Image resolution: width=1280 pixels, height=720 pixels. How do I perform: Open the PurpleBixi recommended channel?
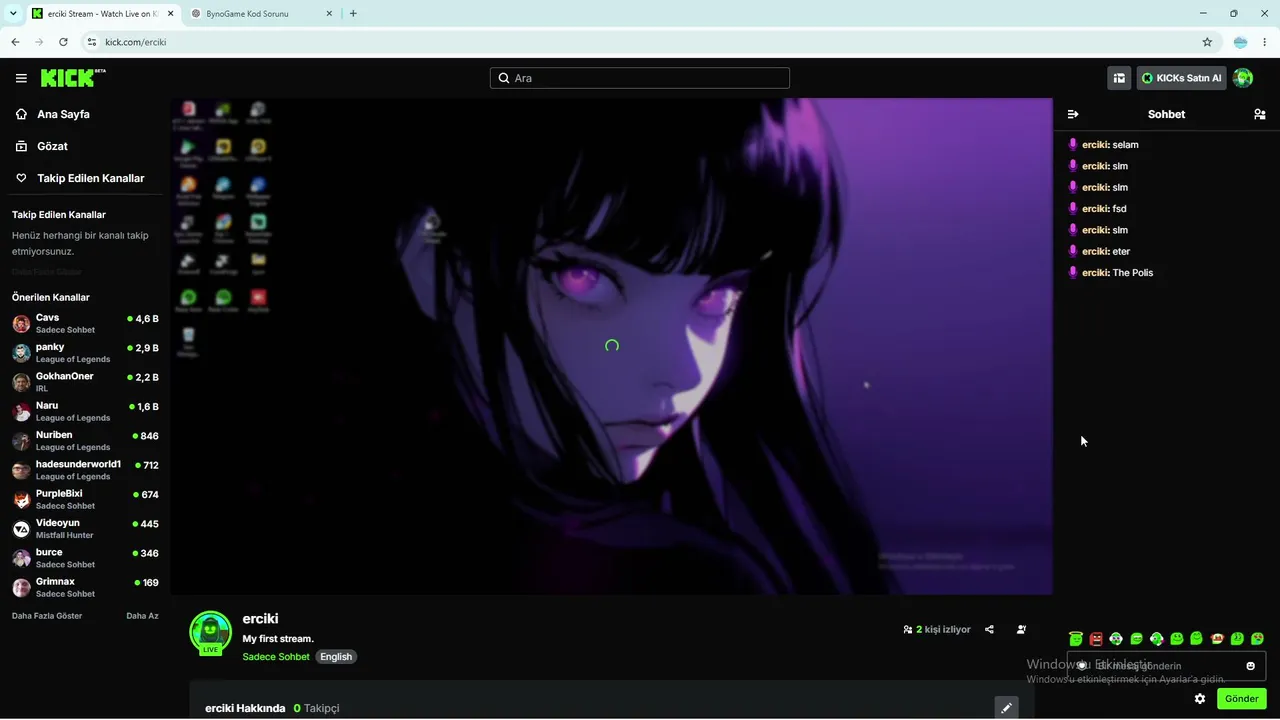tap(85, 499)
